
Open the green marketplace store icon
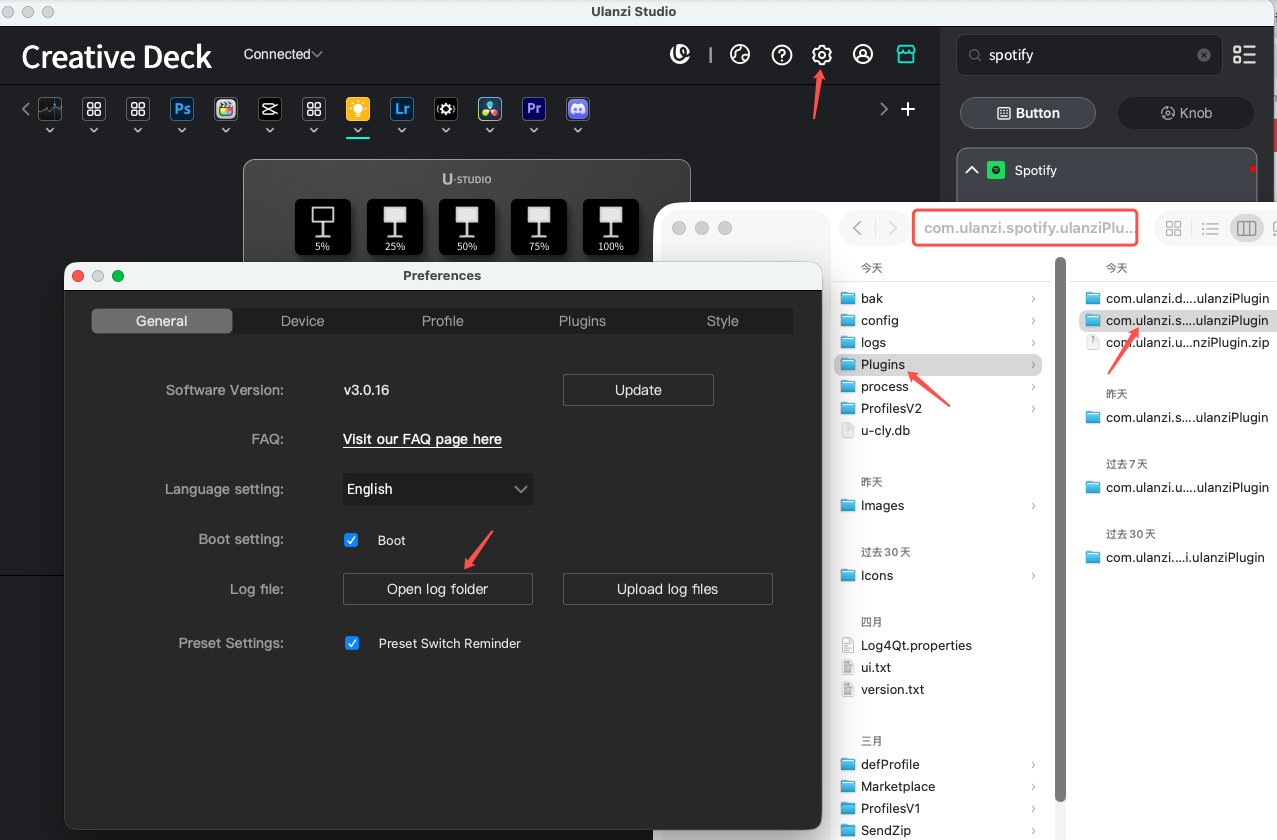906,54
